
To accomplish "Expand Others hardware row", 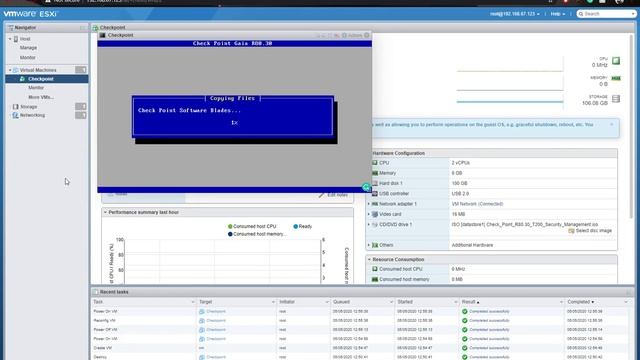I will [x=369, y=245].
